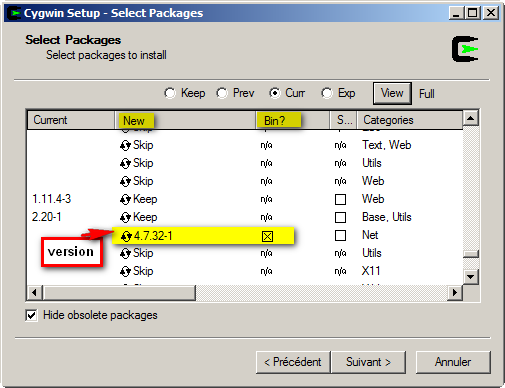Image resolution: width=505 pixels, height=388 pixels.
Task: Select the Prev radio button
Action: (x=222, y=93)
